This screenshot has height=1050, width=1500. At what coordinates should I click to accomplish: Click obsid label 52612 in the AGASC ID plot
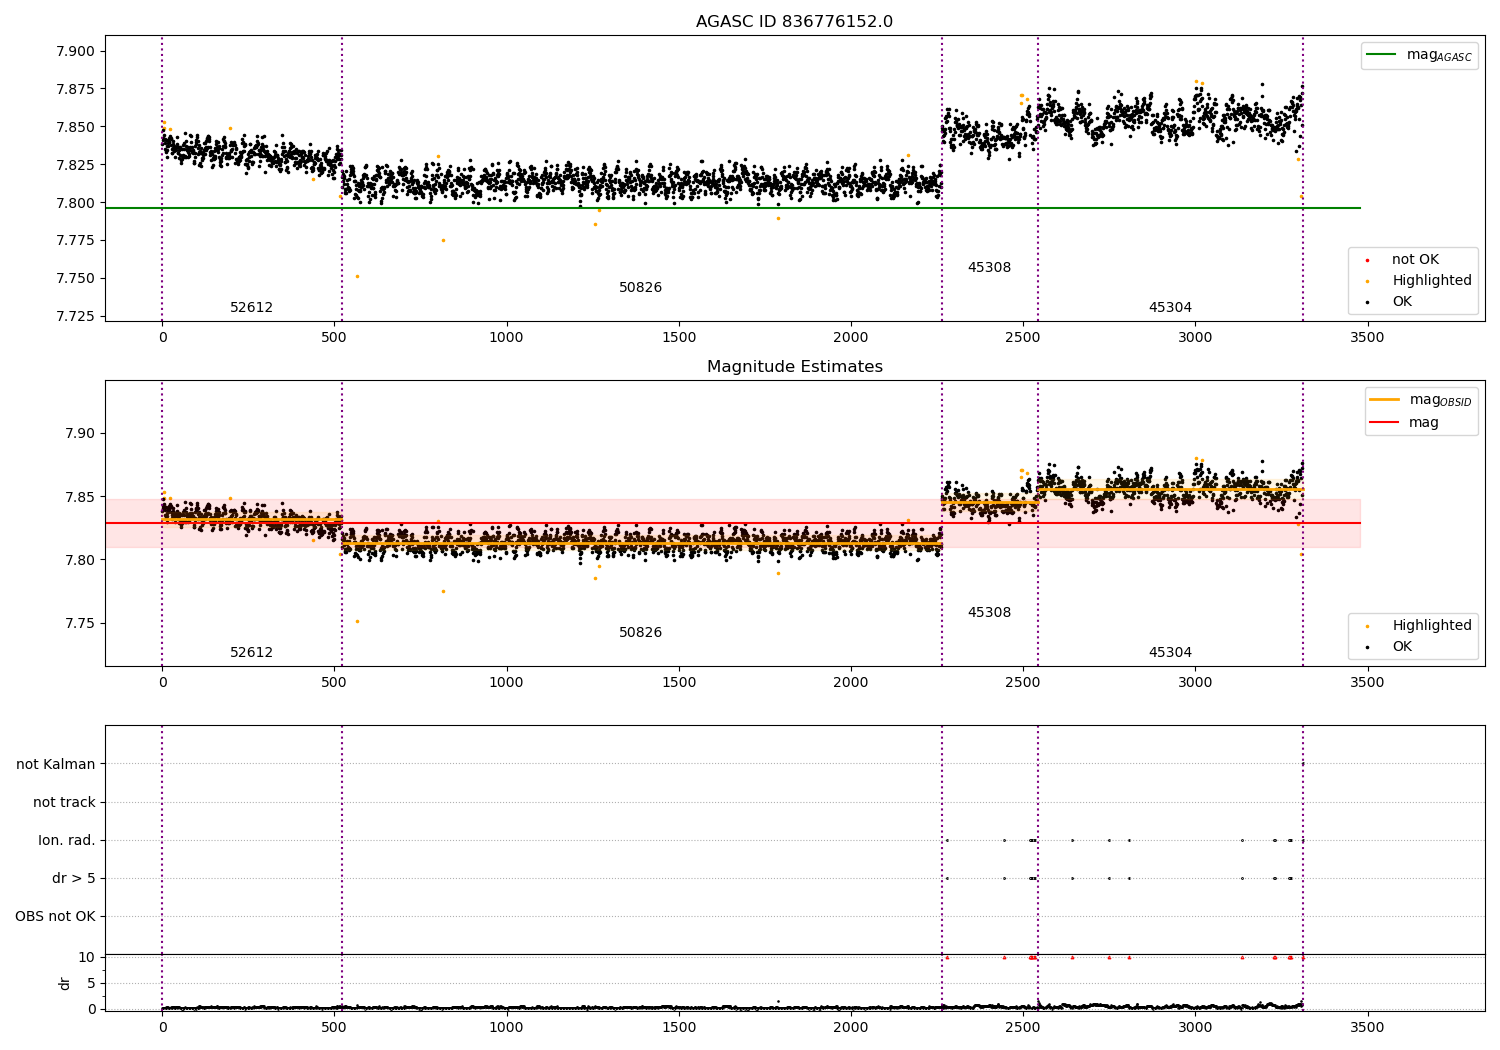(x=251, y=308)
